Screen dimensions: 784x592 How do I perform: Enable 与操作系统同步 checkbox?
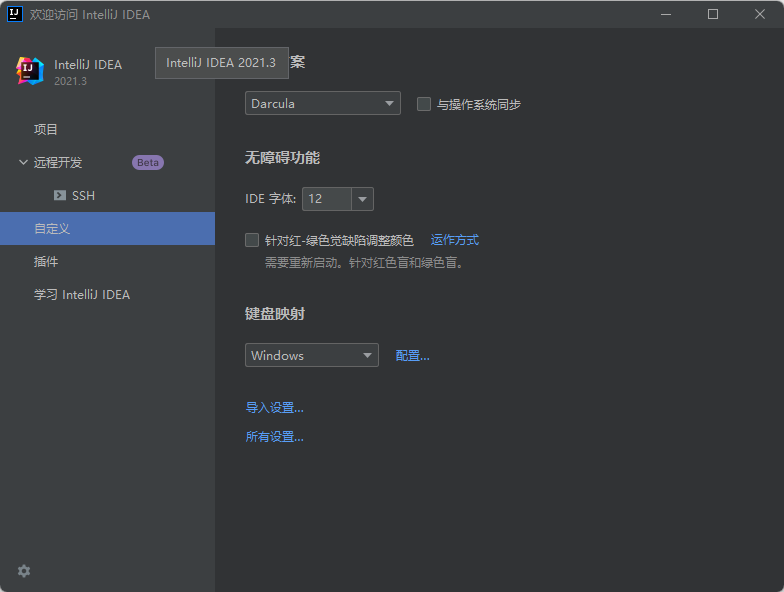click(x=424, y=104)
